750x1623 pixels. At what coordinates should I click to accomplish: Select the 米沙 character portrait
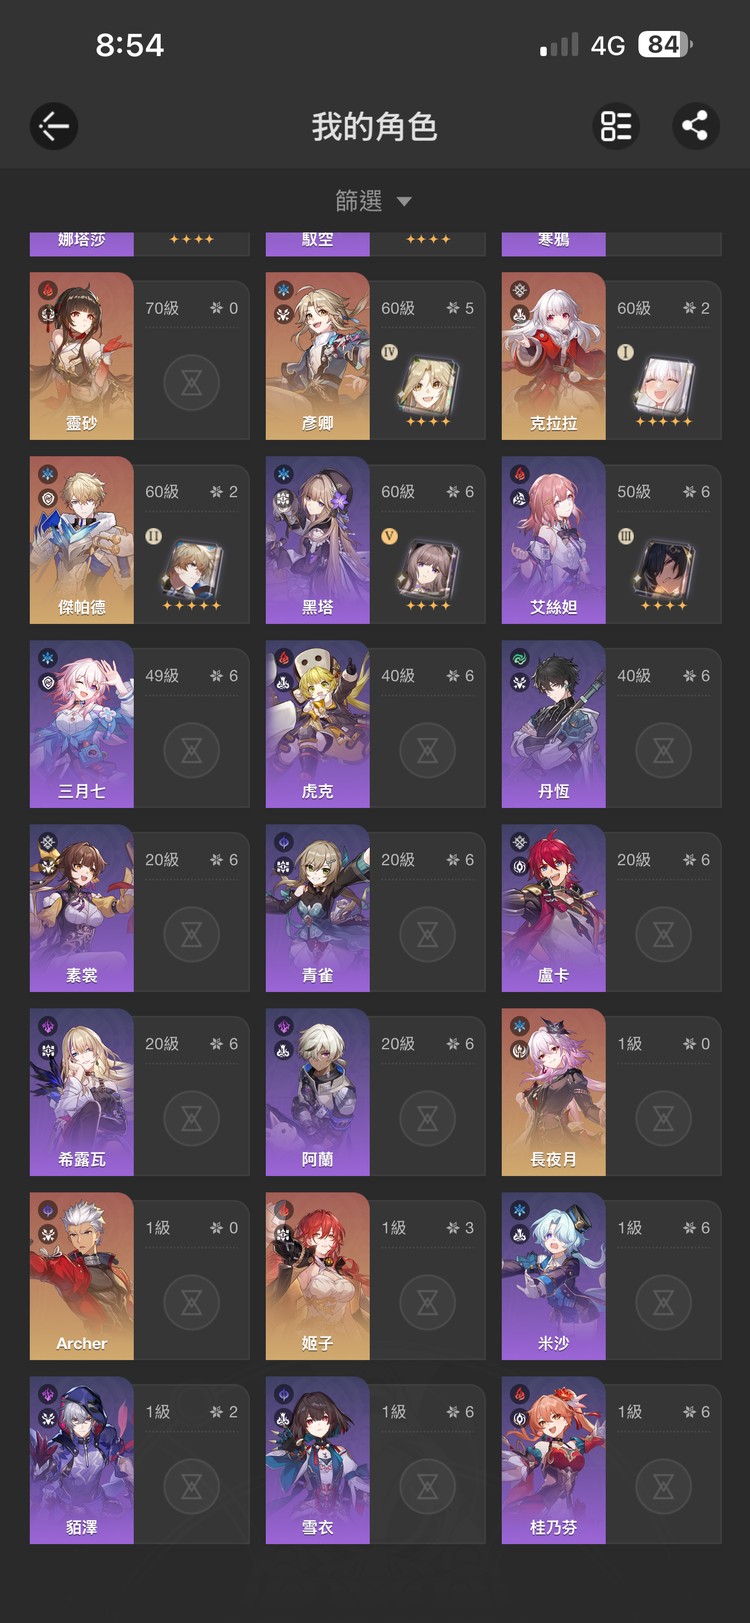[553, 1276]
